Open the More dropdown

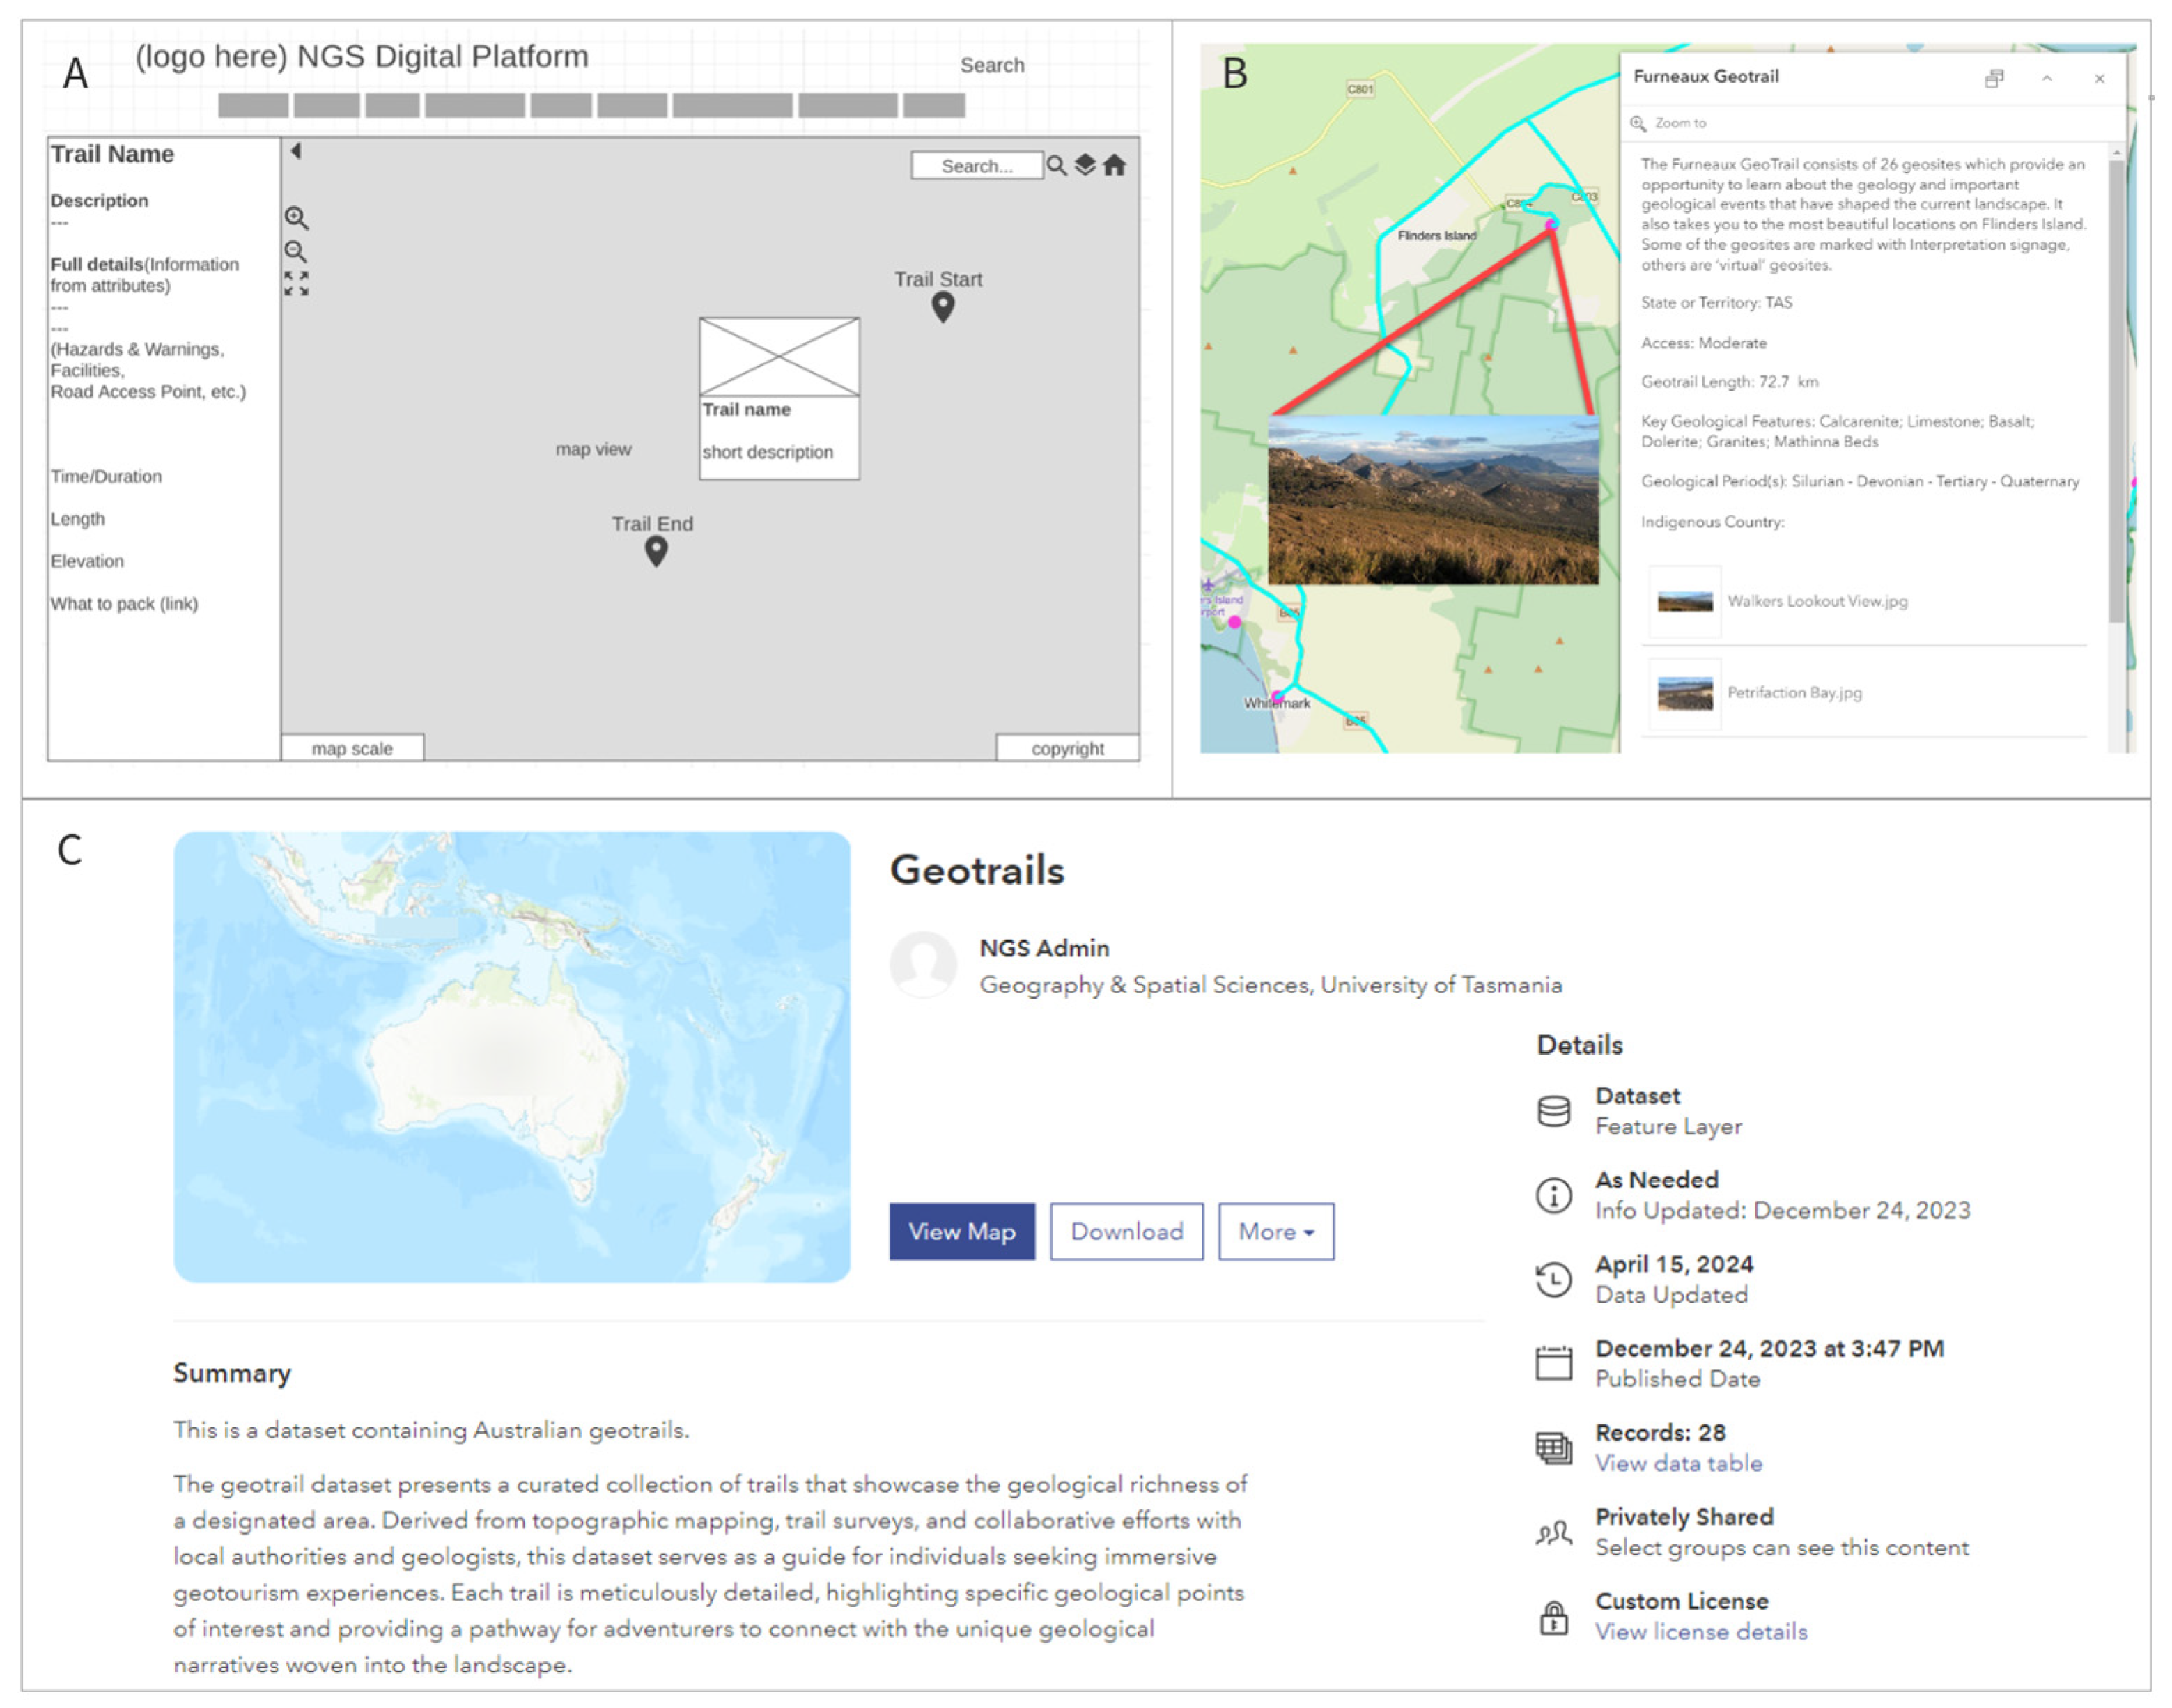(1276, 1232)
